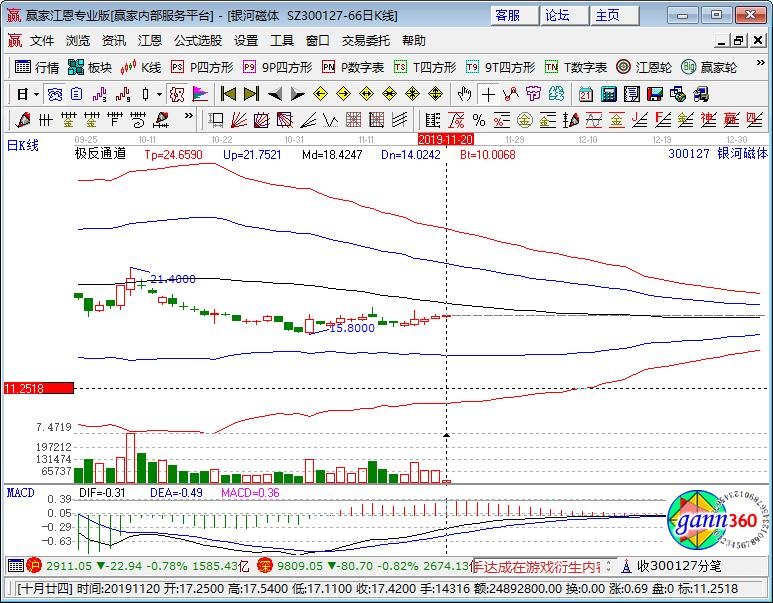This screenshot has width=773, height=603.
Task: Open the 9P四方形 tool
Action: [x=277, y=67]
